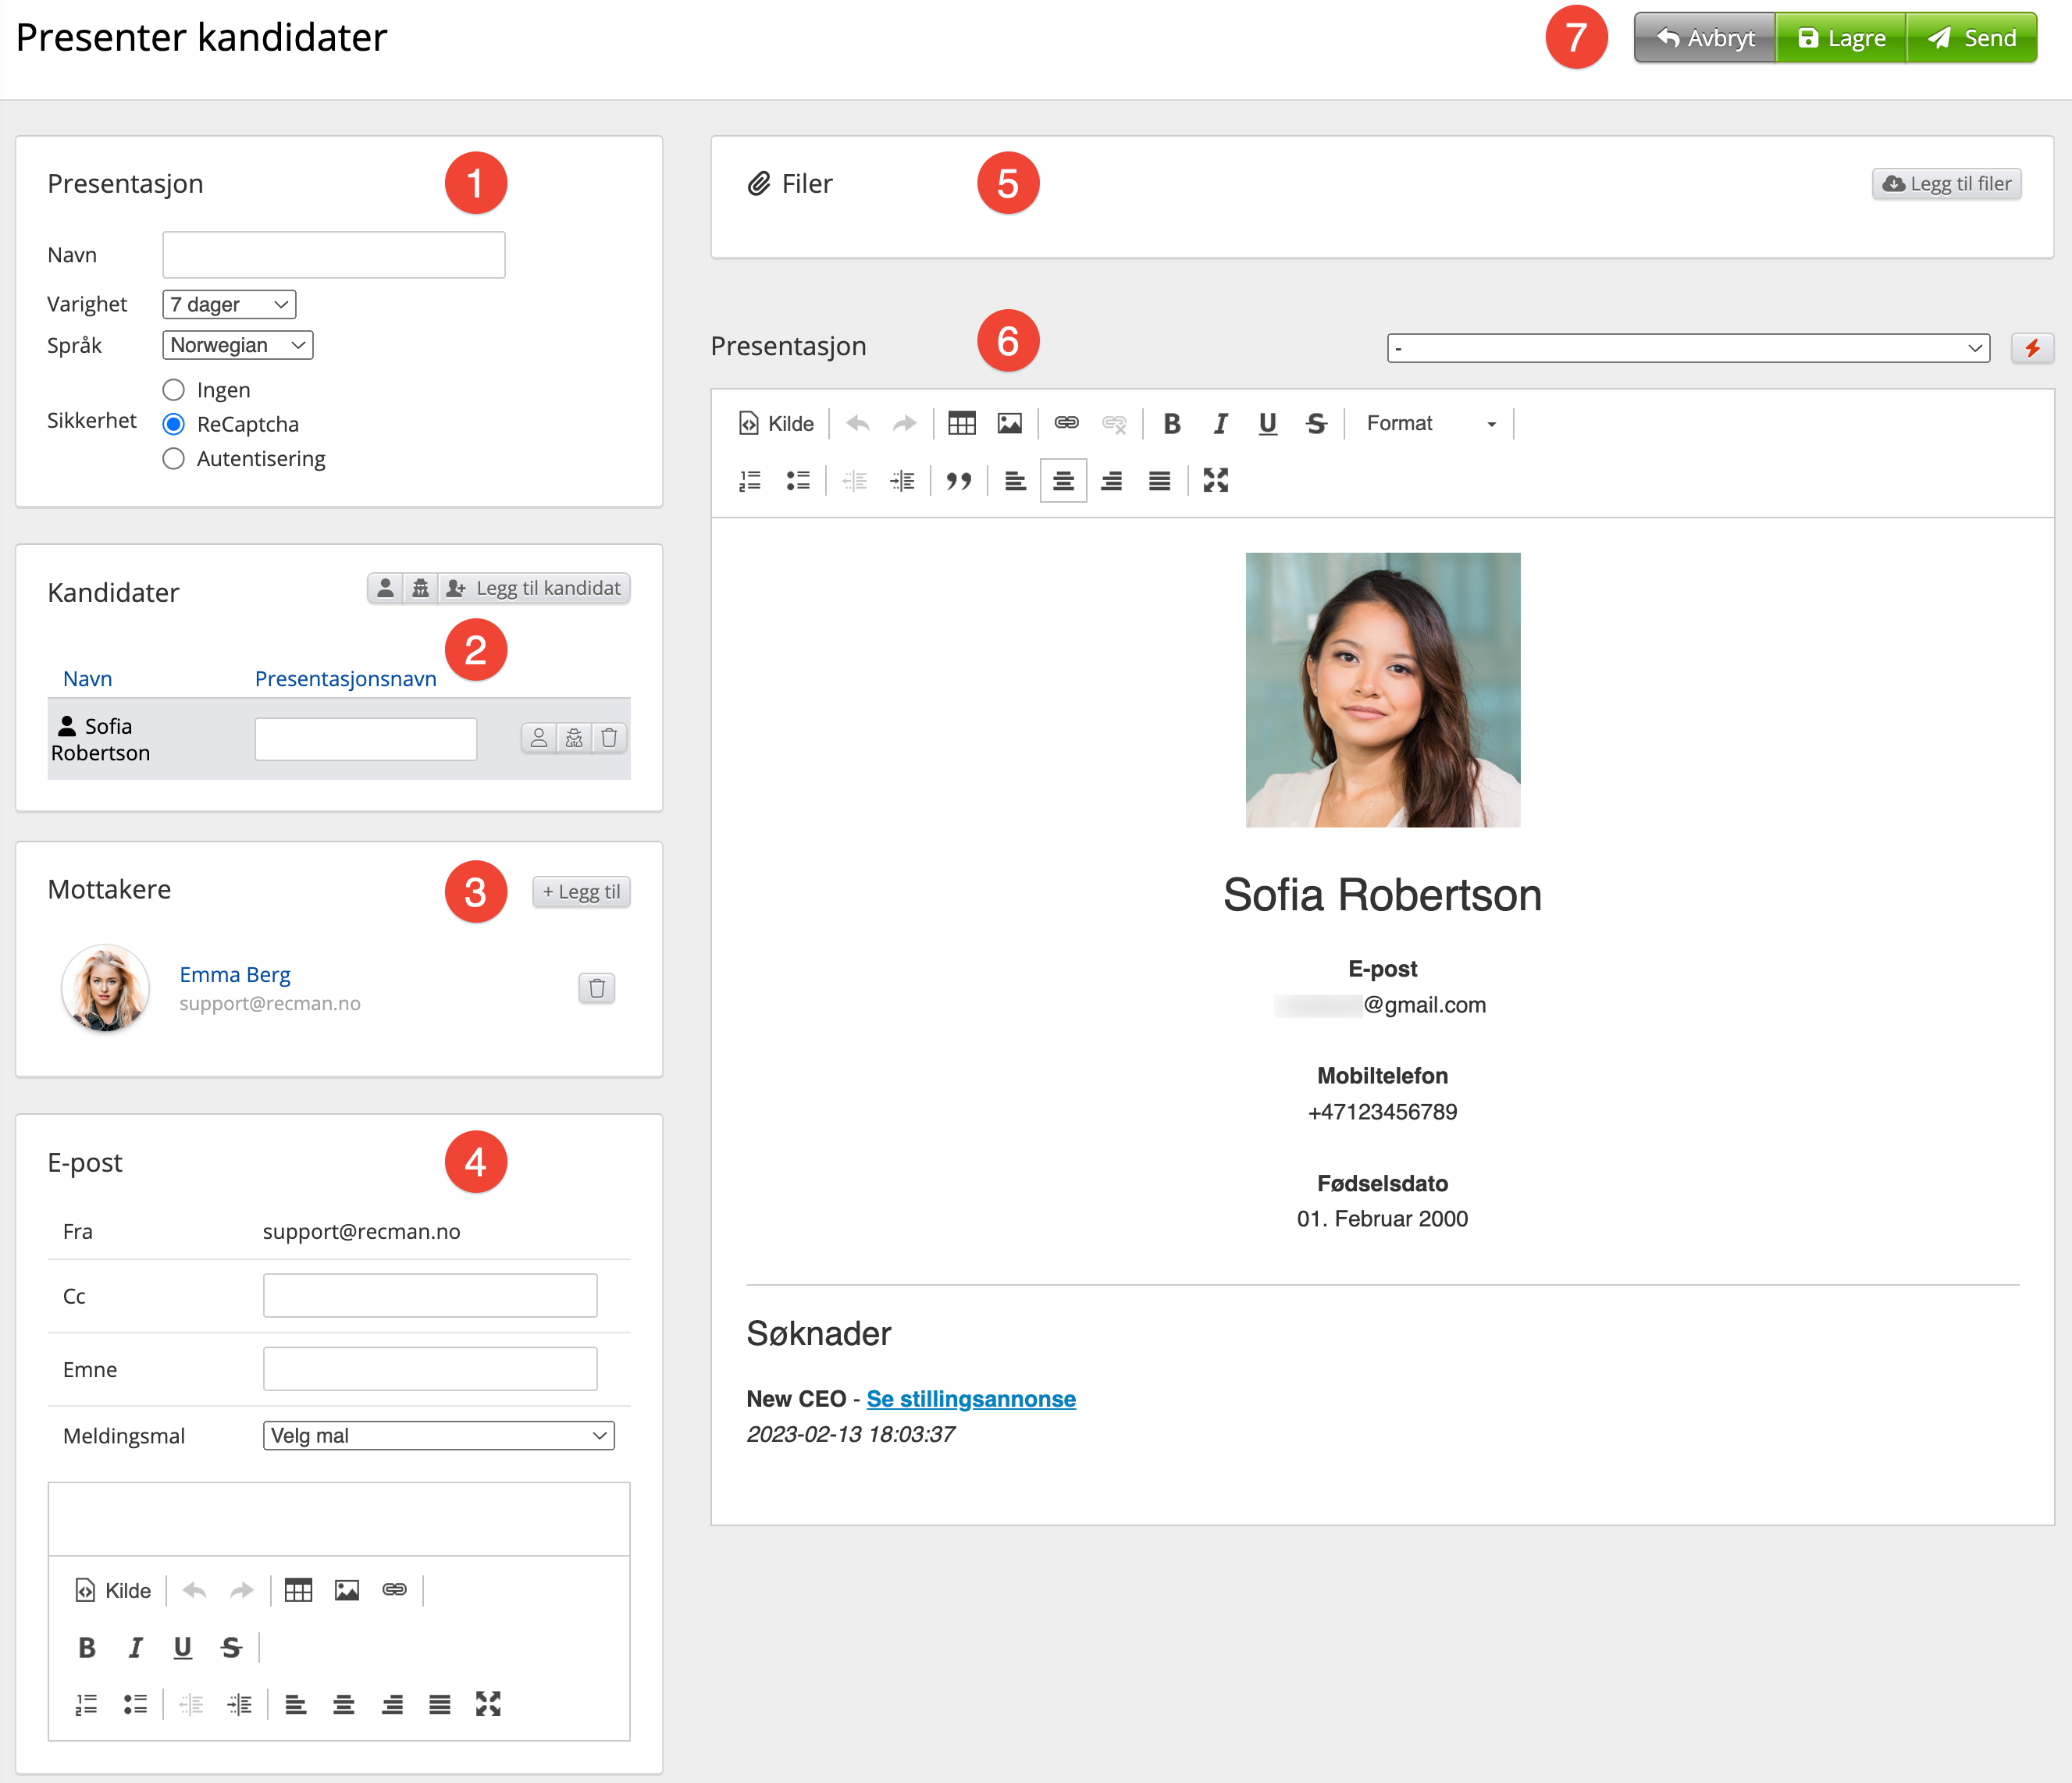The image size is (2072, 1783).
Task: Delete recipient Emma Berg with trash icon
Action: [x=597, y=988]
